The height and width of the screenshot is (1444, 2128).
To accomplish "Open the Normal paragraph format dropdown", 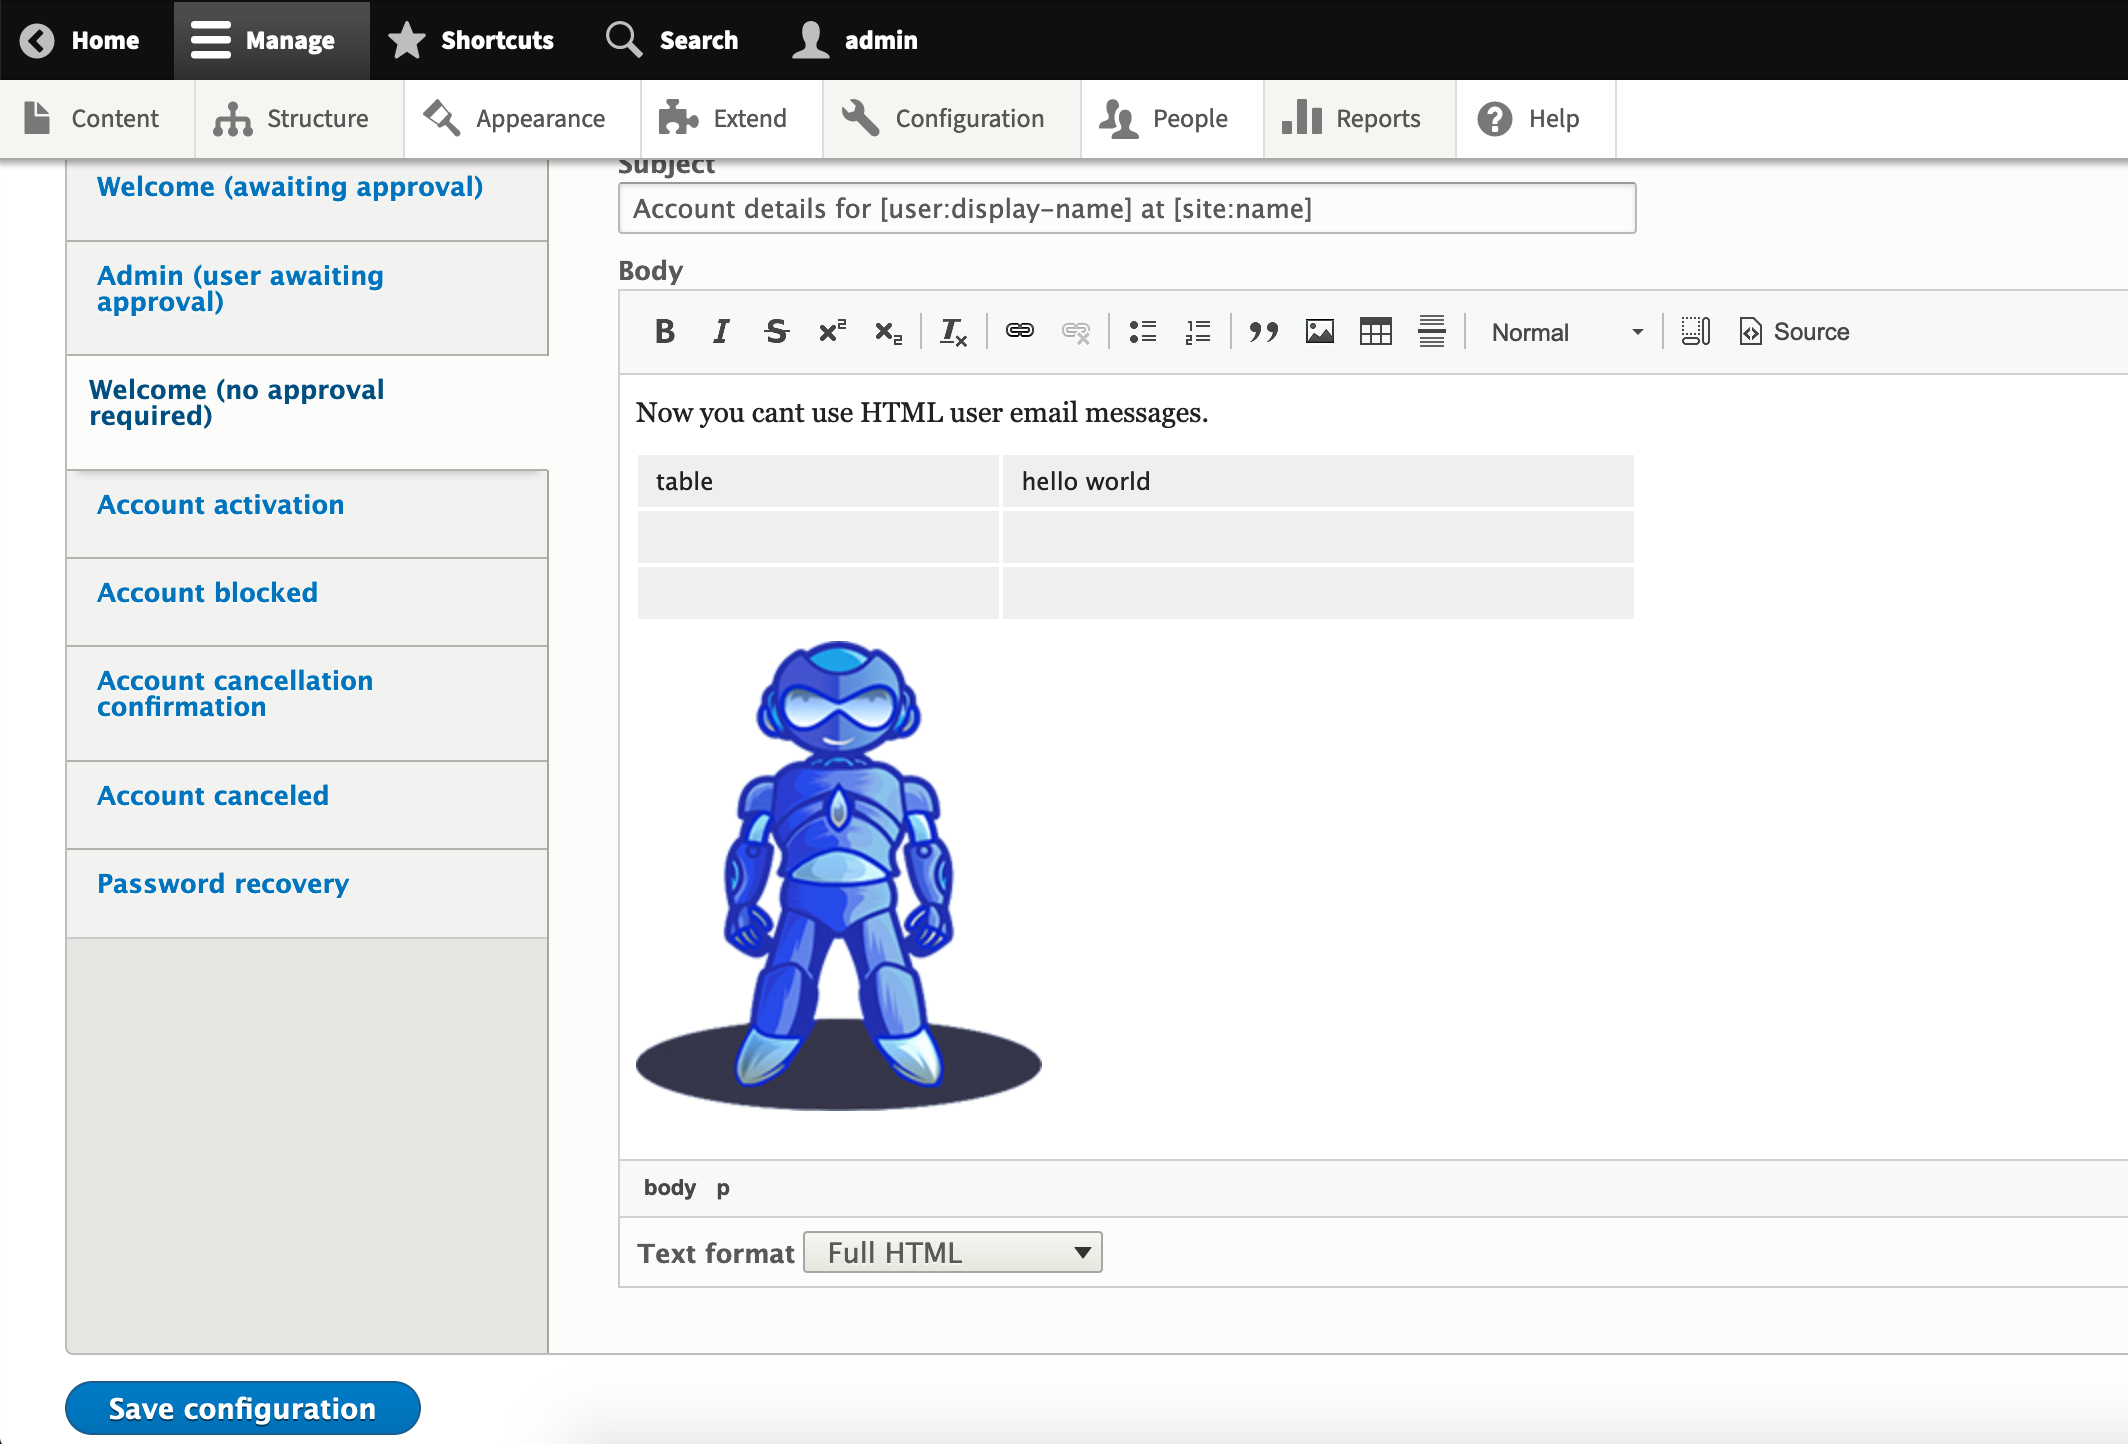I will click(1566, 332).
